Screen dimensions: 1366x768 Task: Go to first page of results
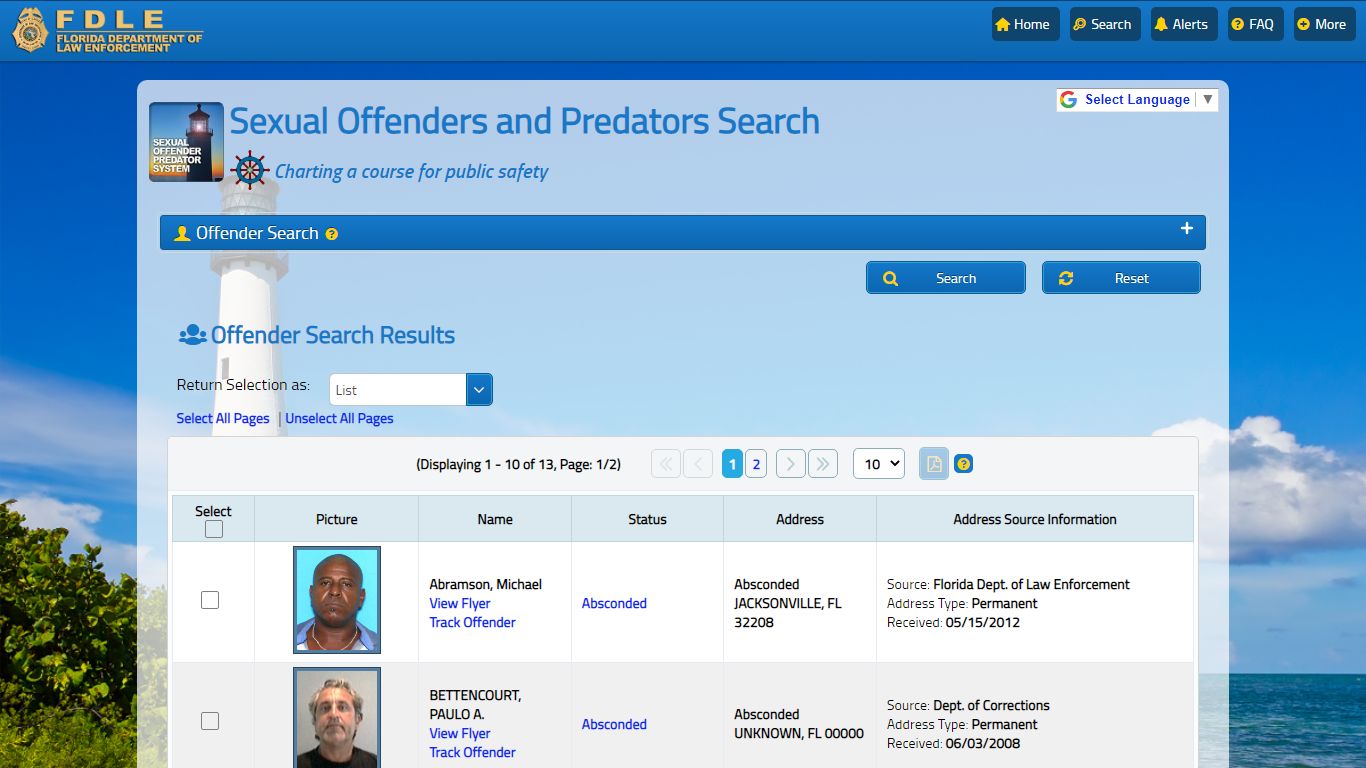click(666, 464)
